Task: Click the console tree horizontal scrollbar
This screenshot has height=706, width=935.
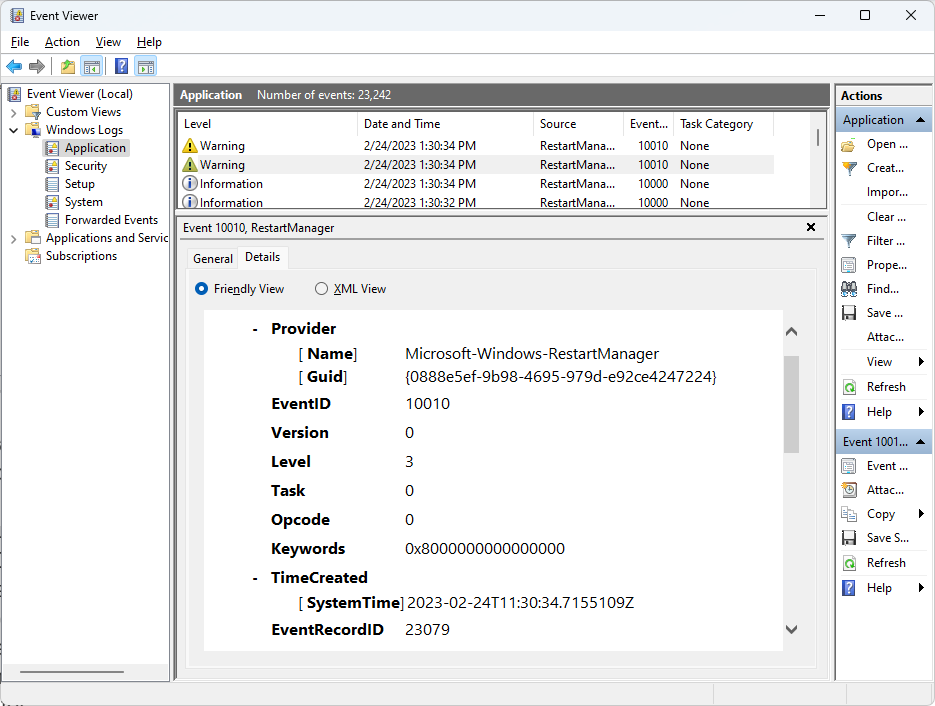Action: click(72, 672)
